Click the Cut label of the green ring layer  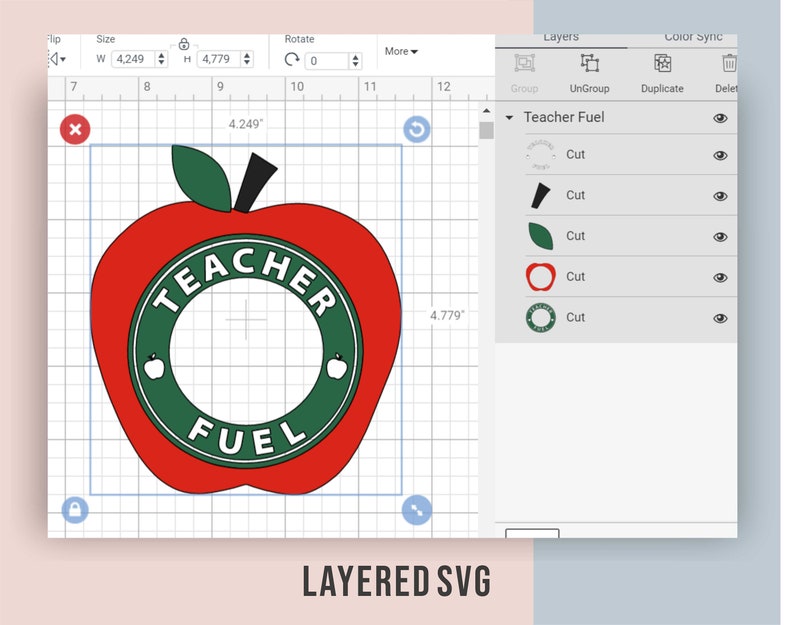[575, 317]
